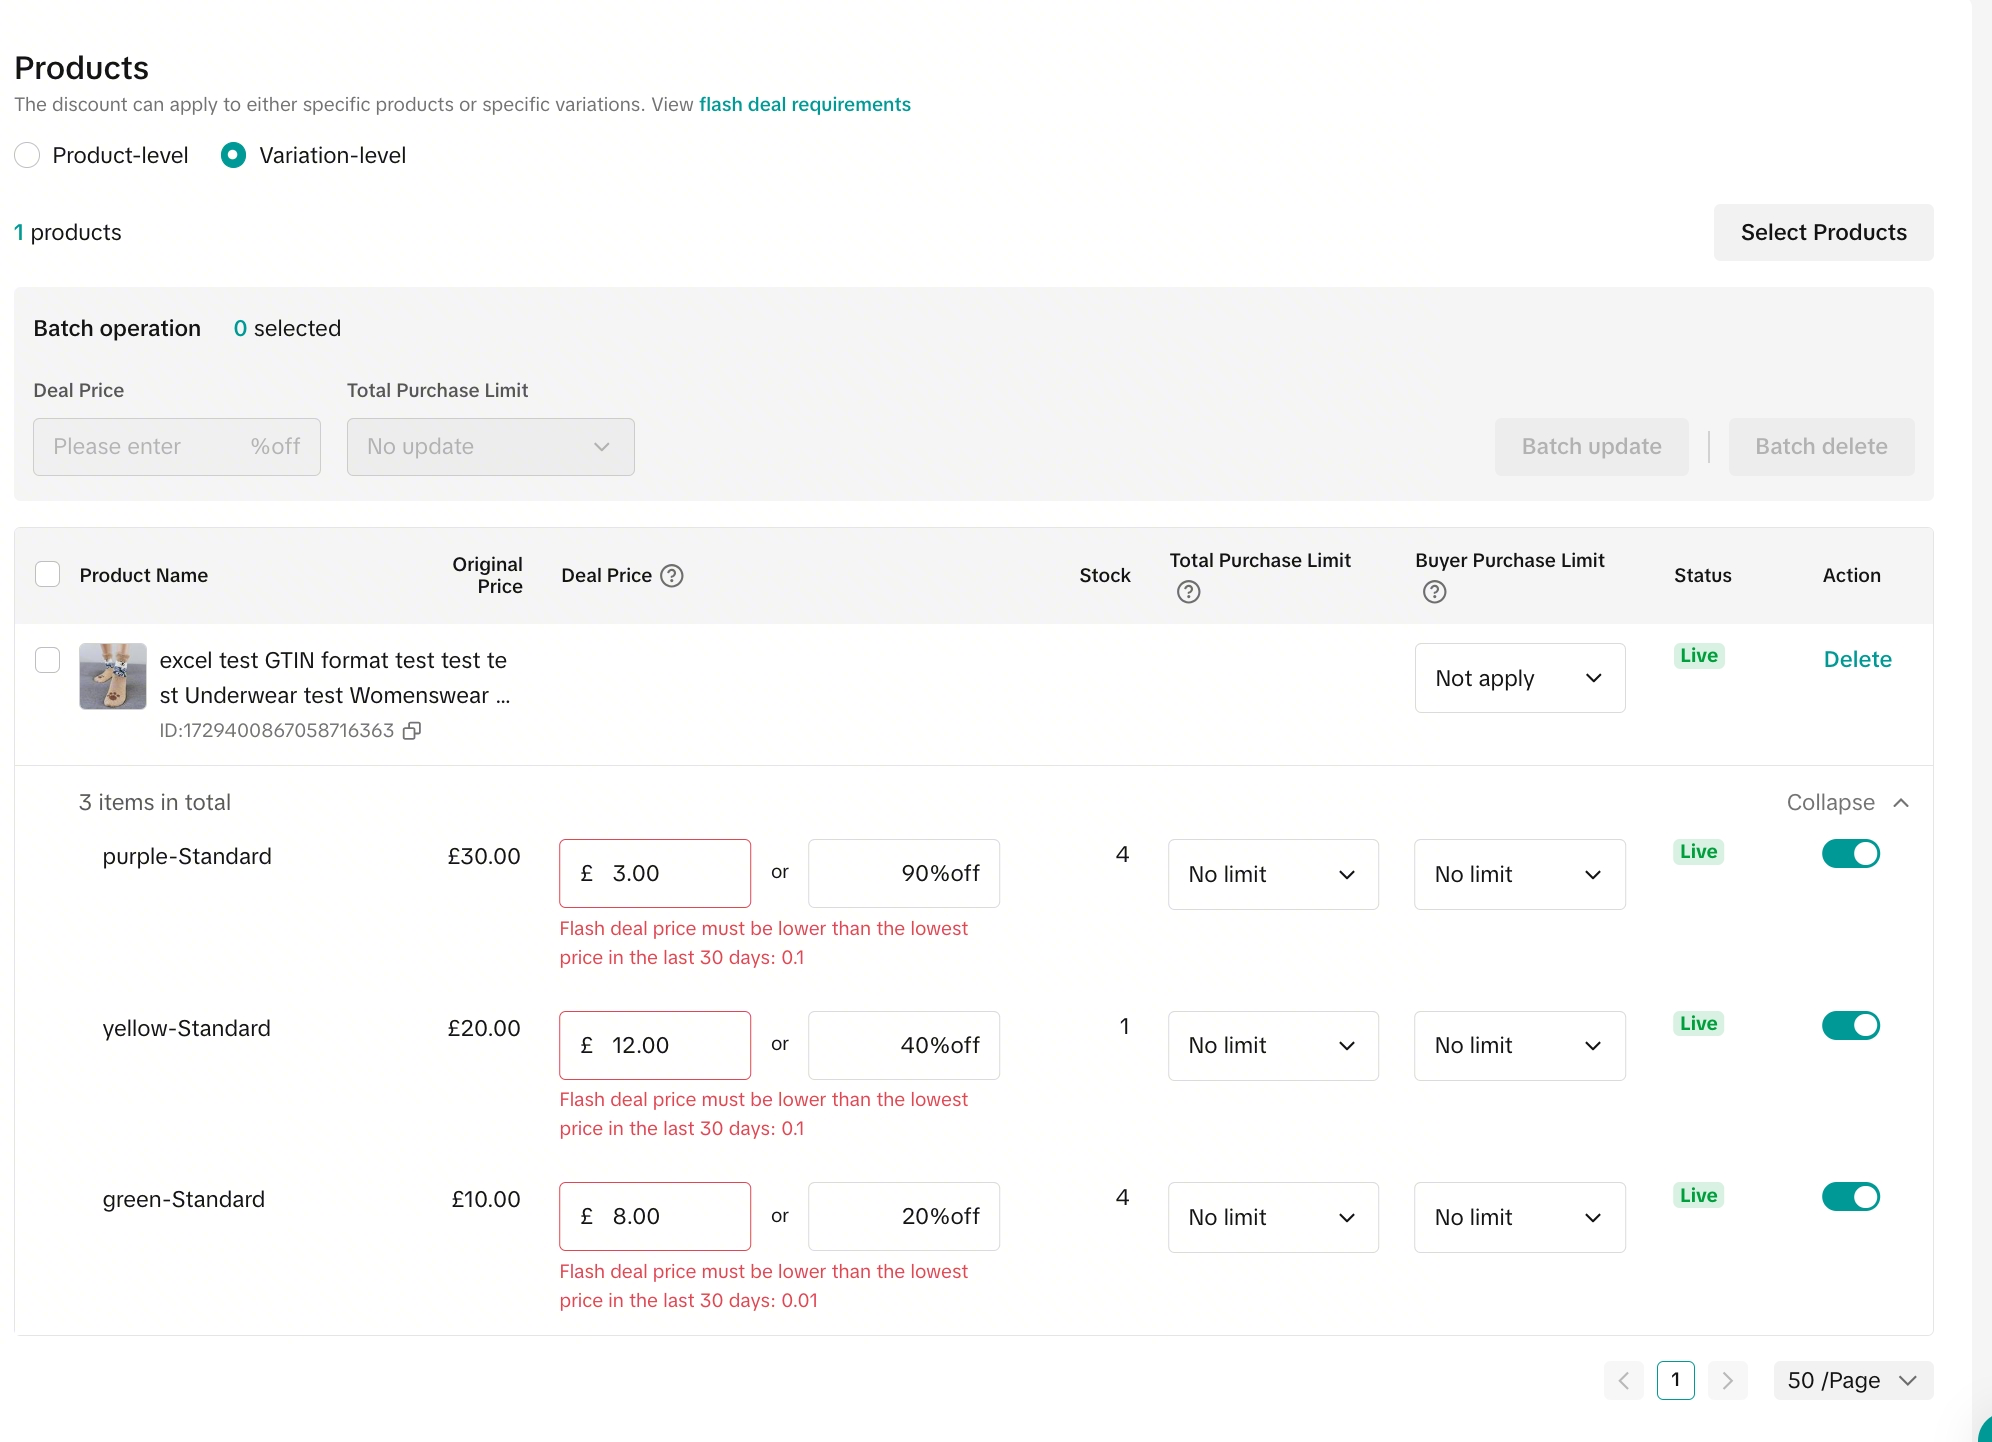Open the flash deal requirements link

pos(805,105)
